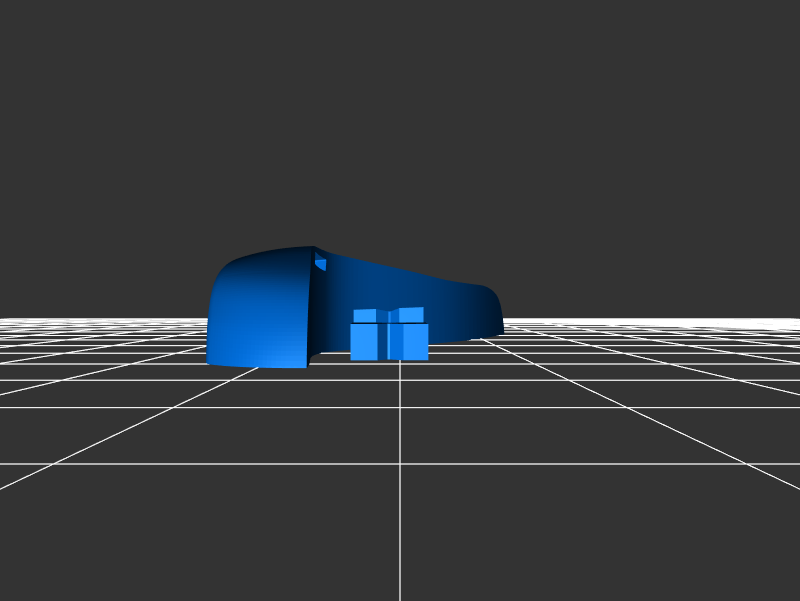Screen dimensions: 800x601
Task: Select the small triangular notch atop the shell
Action: 320,264
